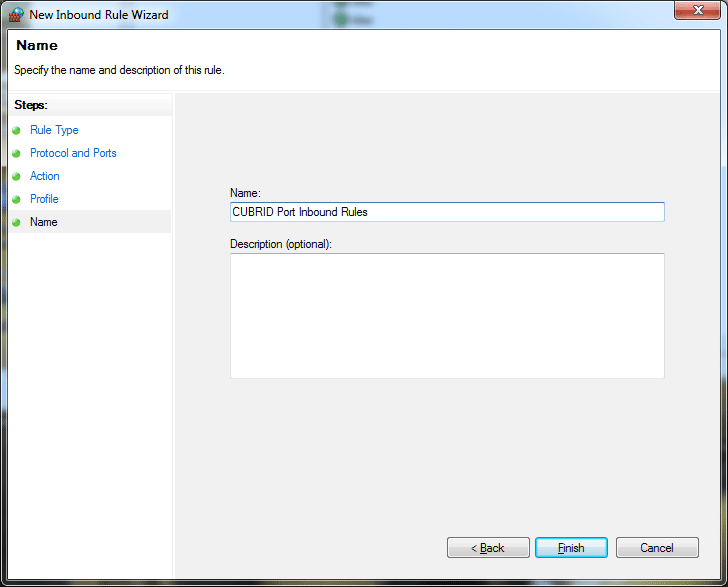Click the "Steps:" sidebar heading

click(x=31, y=105)
